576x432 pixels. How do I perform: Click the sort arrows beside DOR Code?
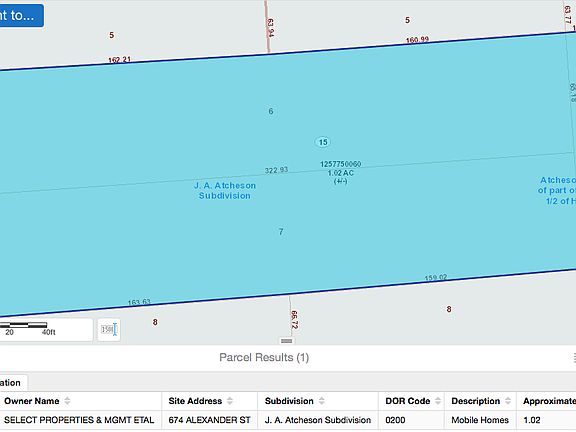(438, 401)
